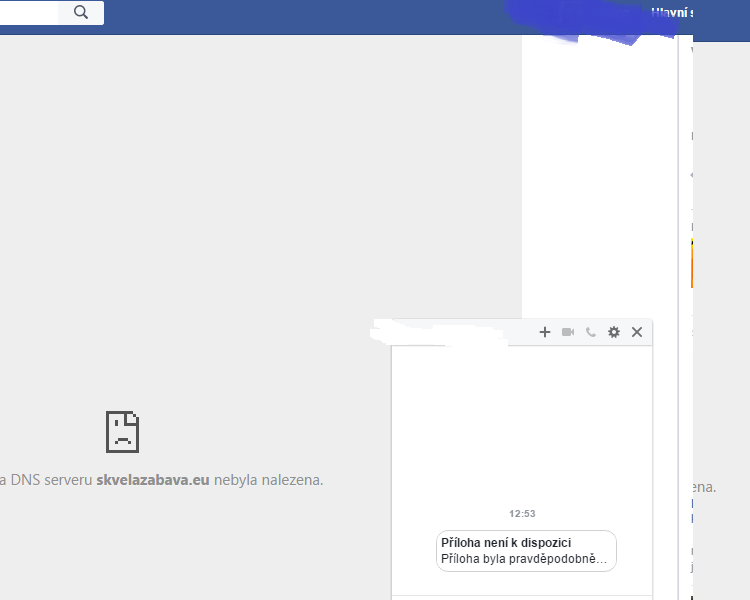The height and width of the screenshot is (600, 750).
Task: Start a video call from chat header
Action: pyautogui.click(x=568, y=332)
